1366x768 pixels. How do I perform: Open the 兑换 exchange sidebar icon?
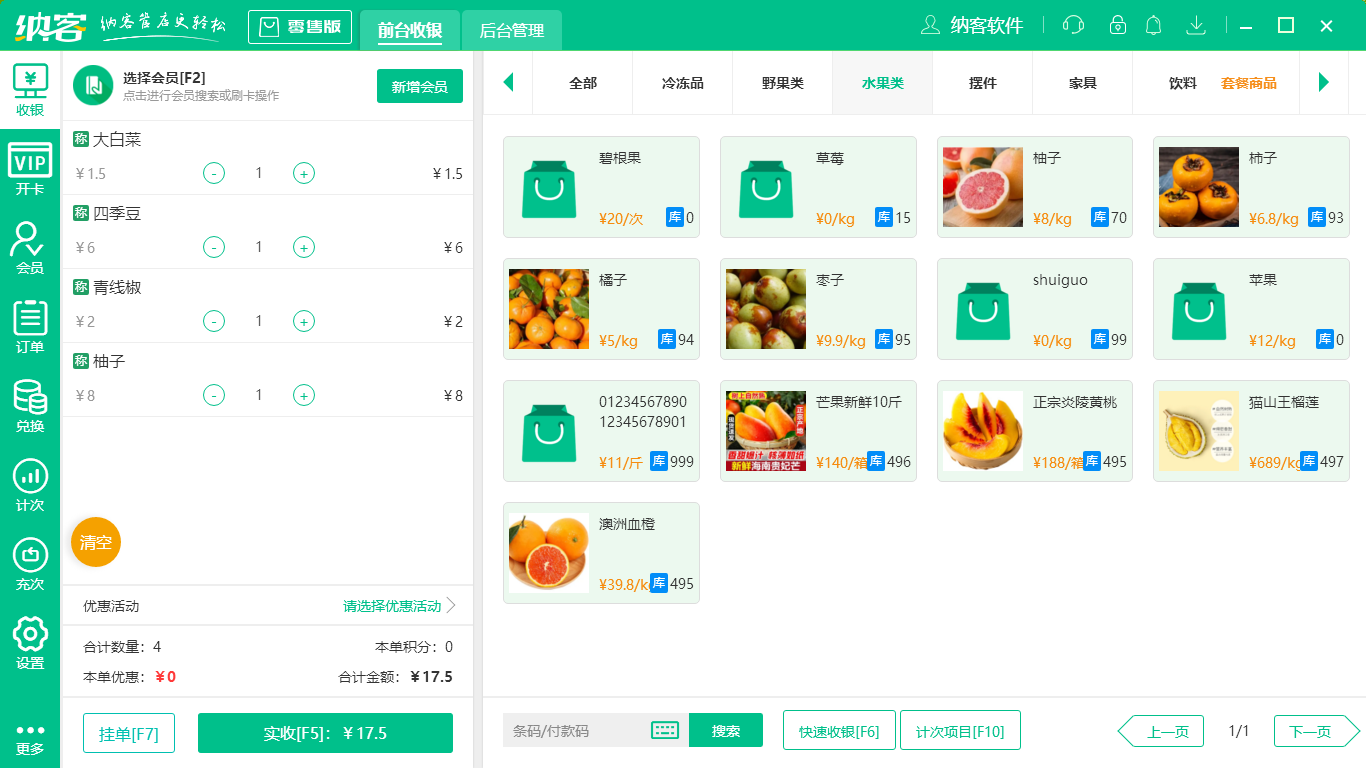tap(30, 405)
